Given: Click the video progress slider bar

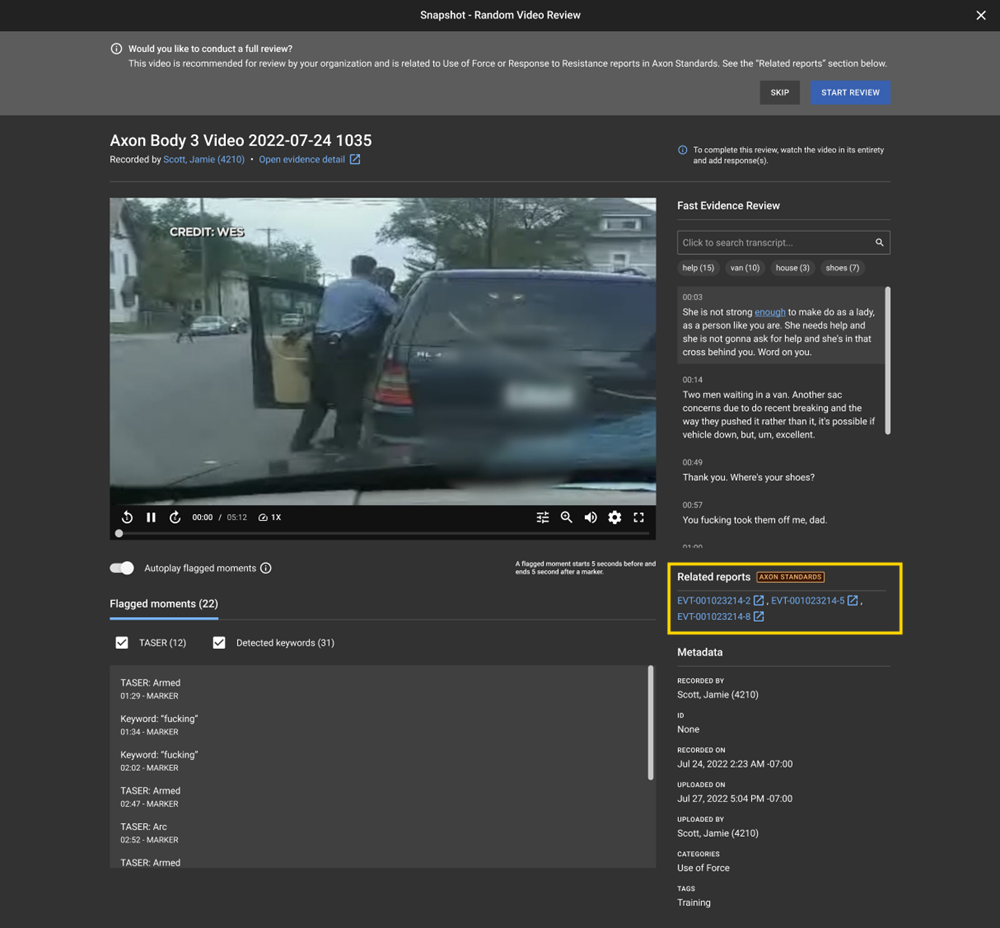Looking at the screenshot, I should 383,533.
